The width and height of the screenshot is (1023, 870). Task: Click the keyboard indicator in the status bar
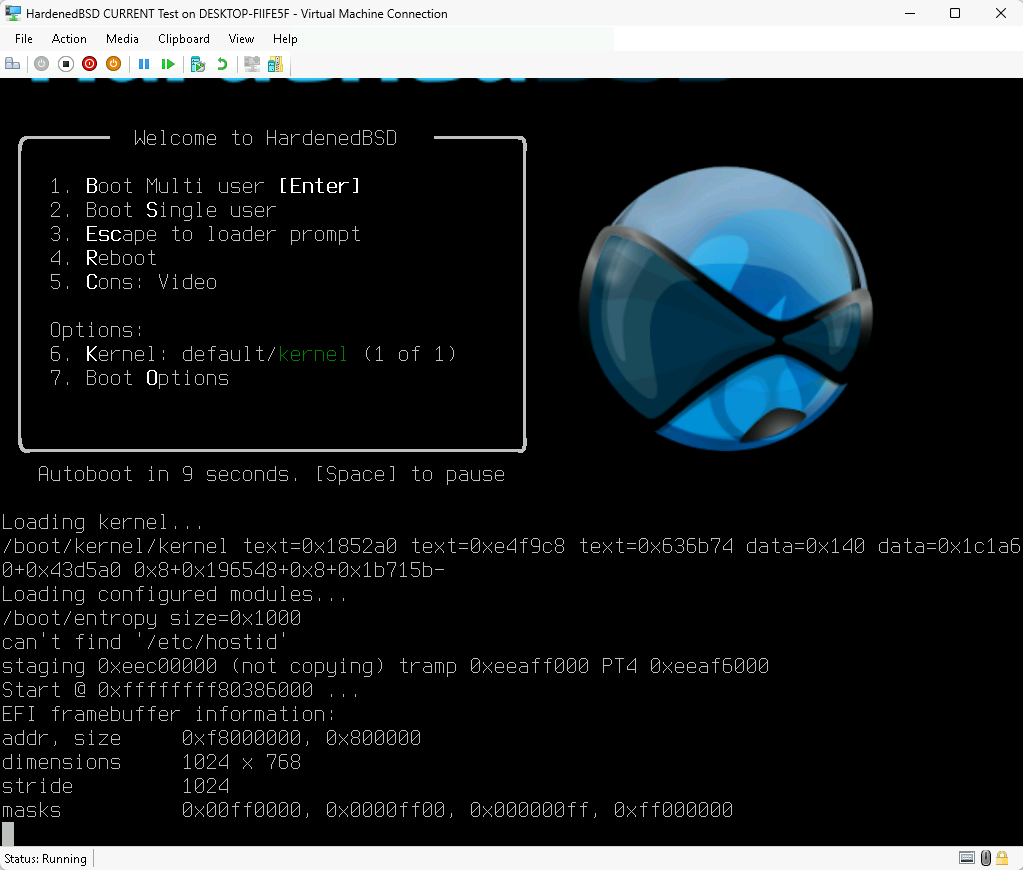[x=967, y=858]
